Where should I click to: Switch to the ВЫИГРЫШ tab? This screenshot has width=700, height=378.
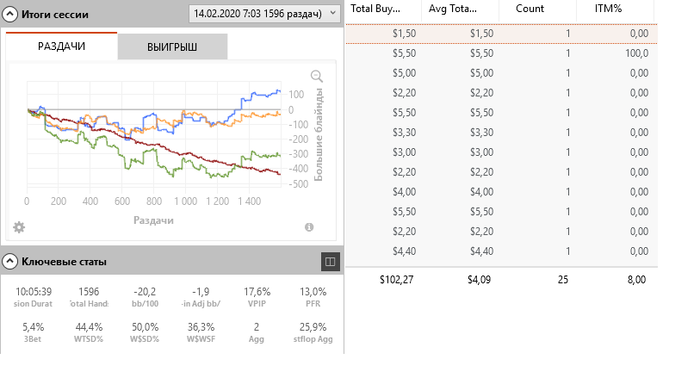pyautogui.click(x=172, y=47)
